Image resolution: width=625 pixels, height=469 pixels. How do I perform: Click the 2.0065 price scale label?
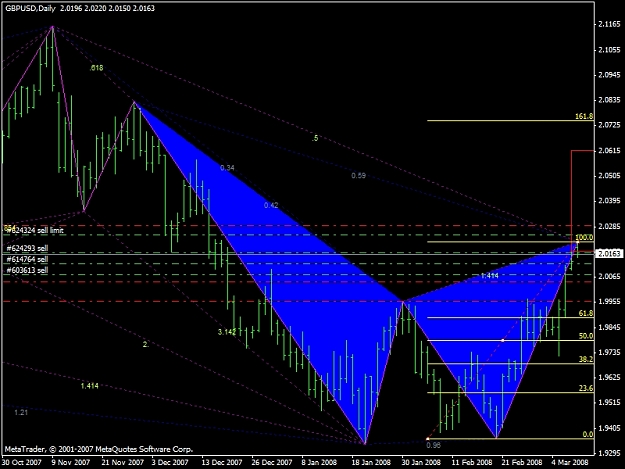click(609, 277)
